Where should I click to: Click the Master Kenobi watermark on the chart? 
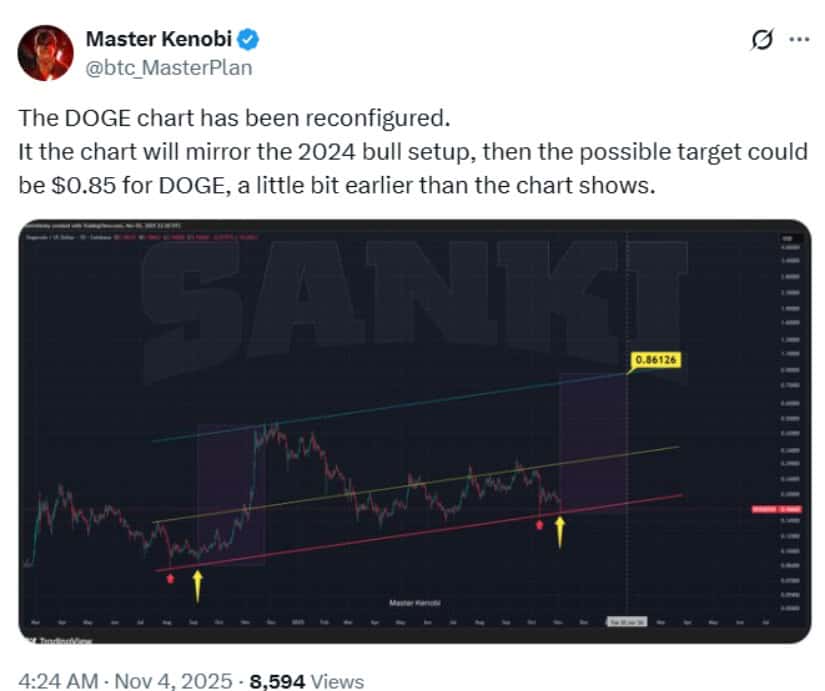tap(417, 601)
